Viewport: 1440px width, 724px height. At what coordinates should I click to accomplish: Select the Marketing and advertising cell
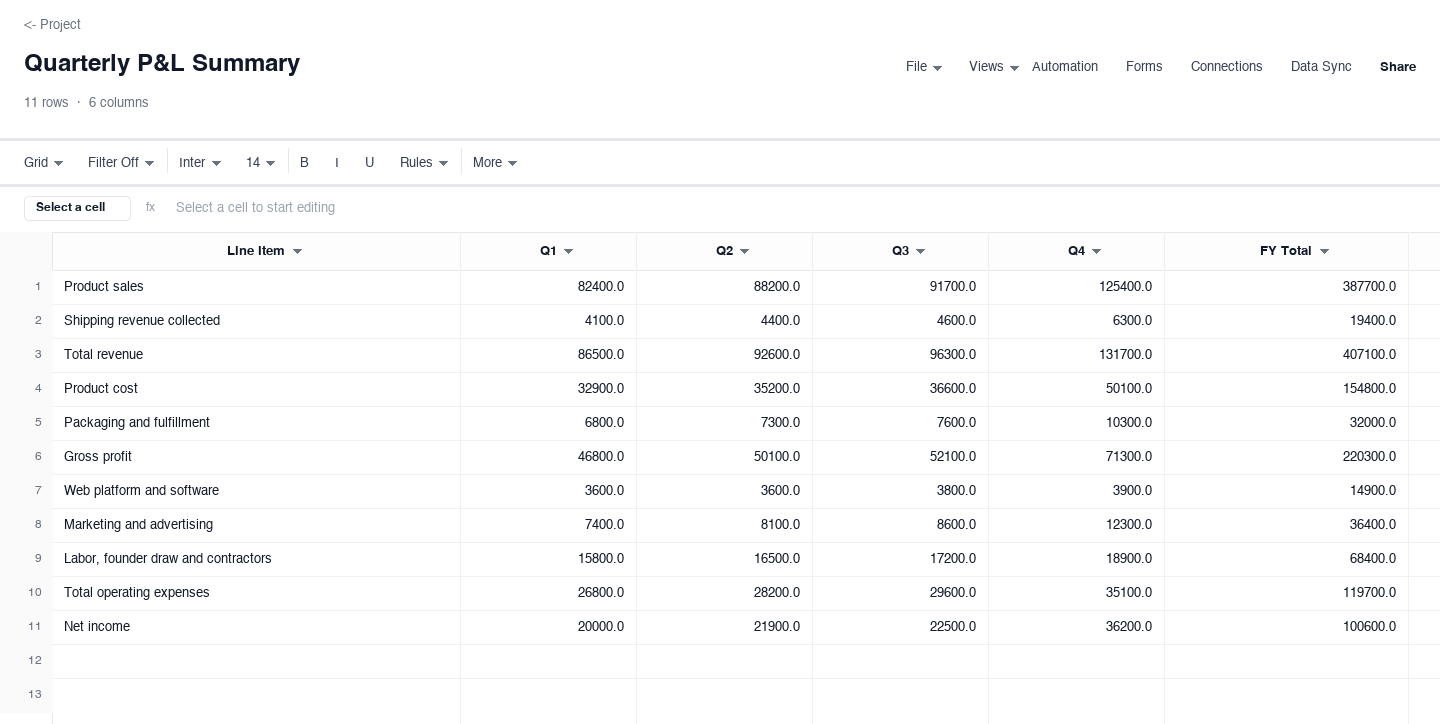pos(256,525)
